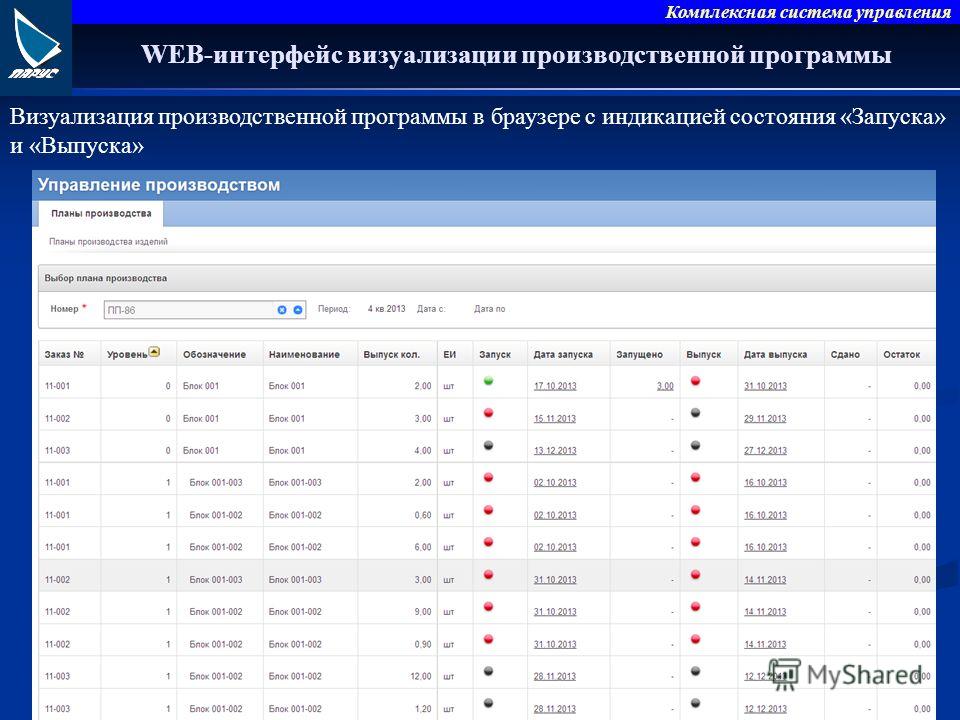
Task: Click gray release indicator in the quantity 1,20 row
Action: click(x=695, y=703)
